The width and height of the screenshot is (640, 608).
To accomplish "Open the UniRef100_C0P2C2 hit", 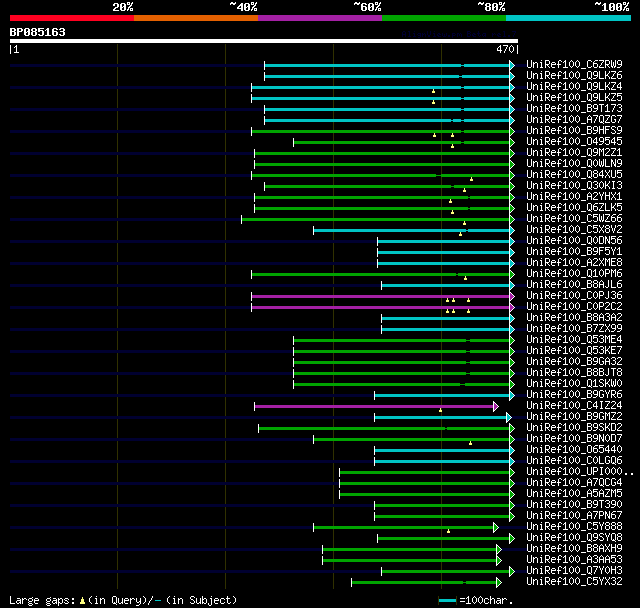I will pyautogui.click(x=574, y=307).
